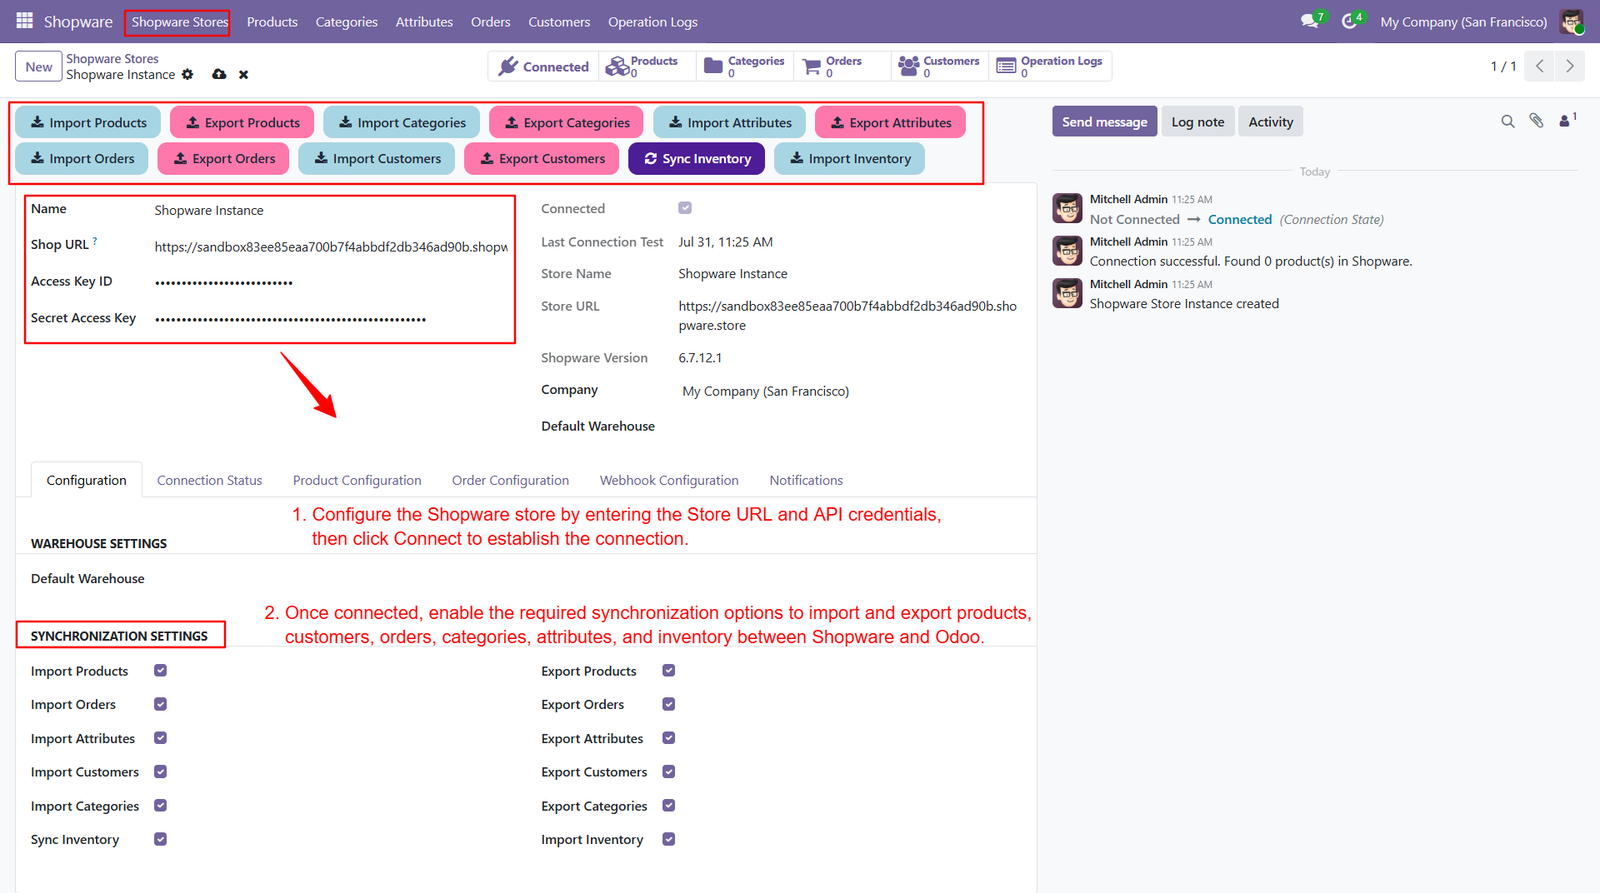Image resolution: width=1600 pixels, height=893 pixels.
Task: Click the Send message button
Action: pos(1104,122)
